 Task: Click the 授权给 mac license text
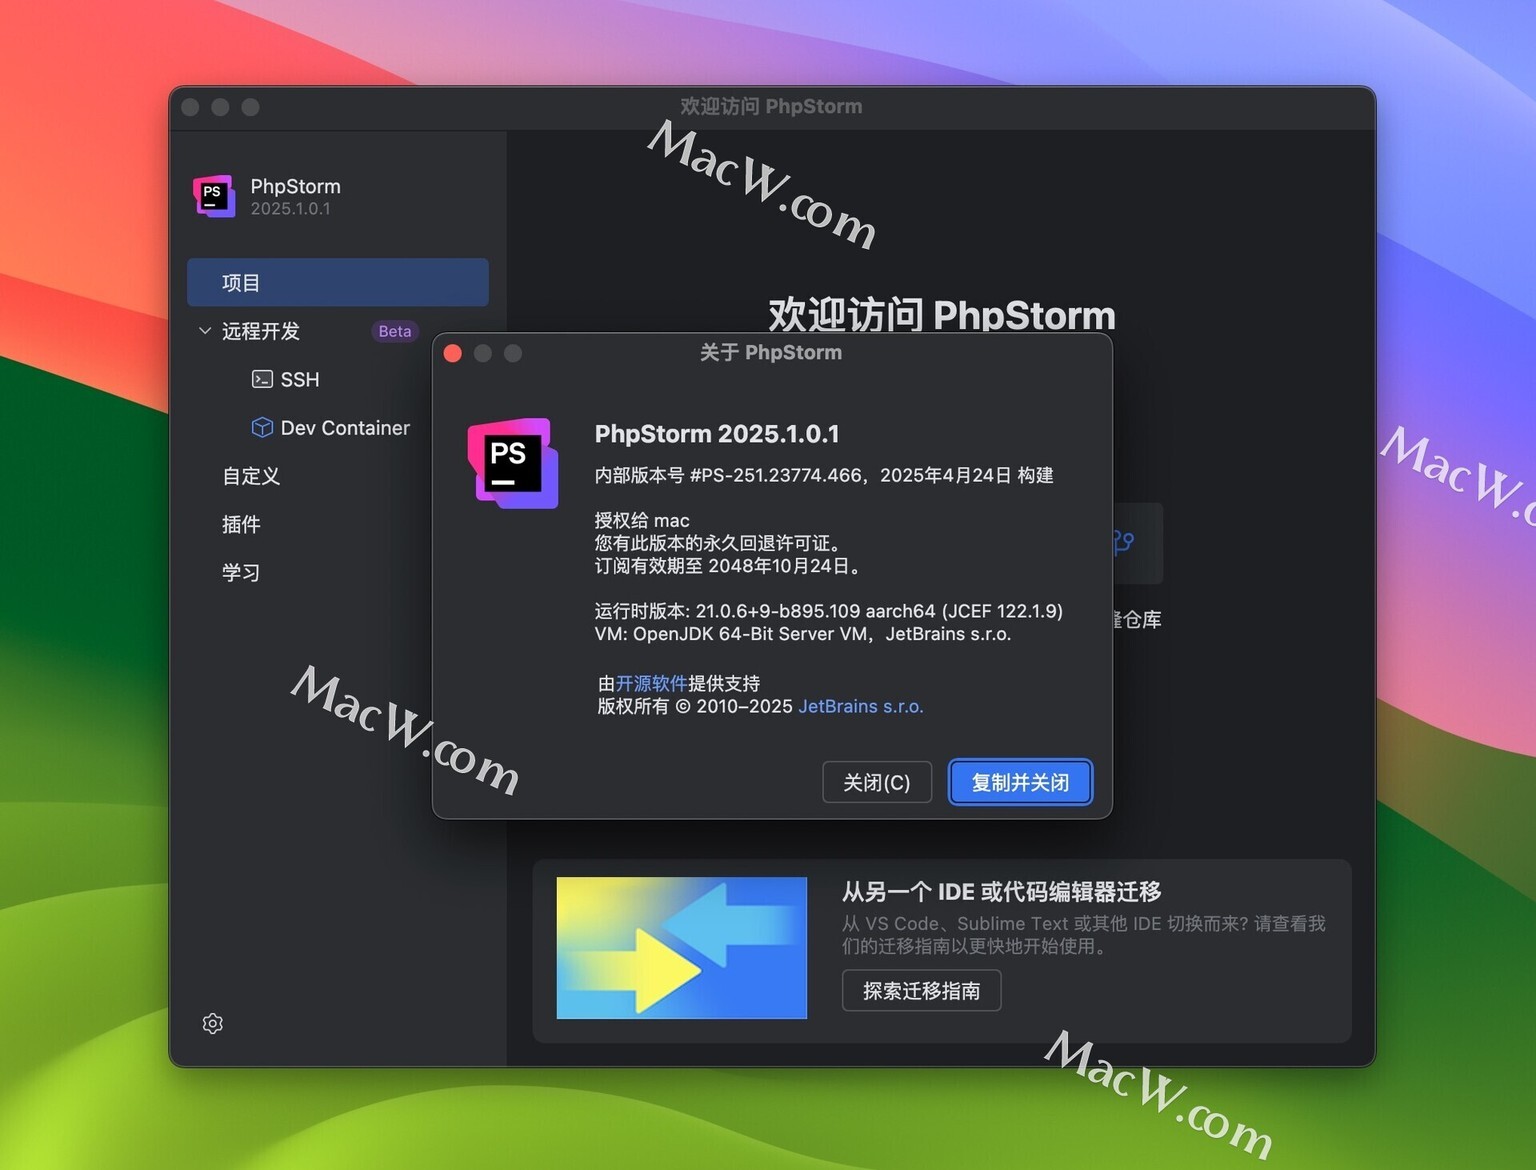pyautogui.click(x=642, y=520)
